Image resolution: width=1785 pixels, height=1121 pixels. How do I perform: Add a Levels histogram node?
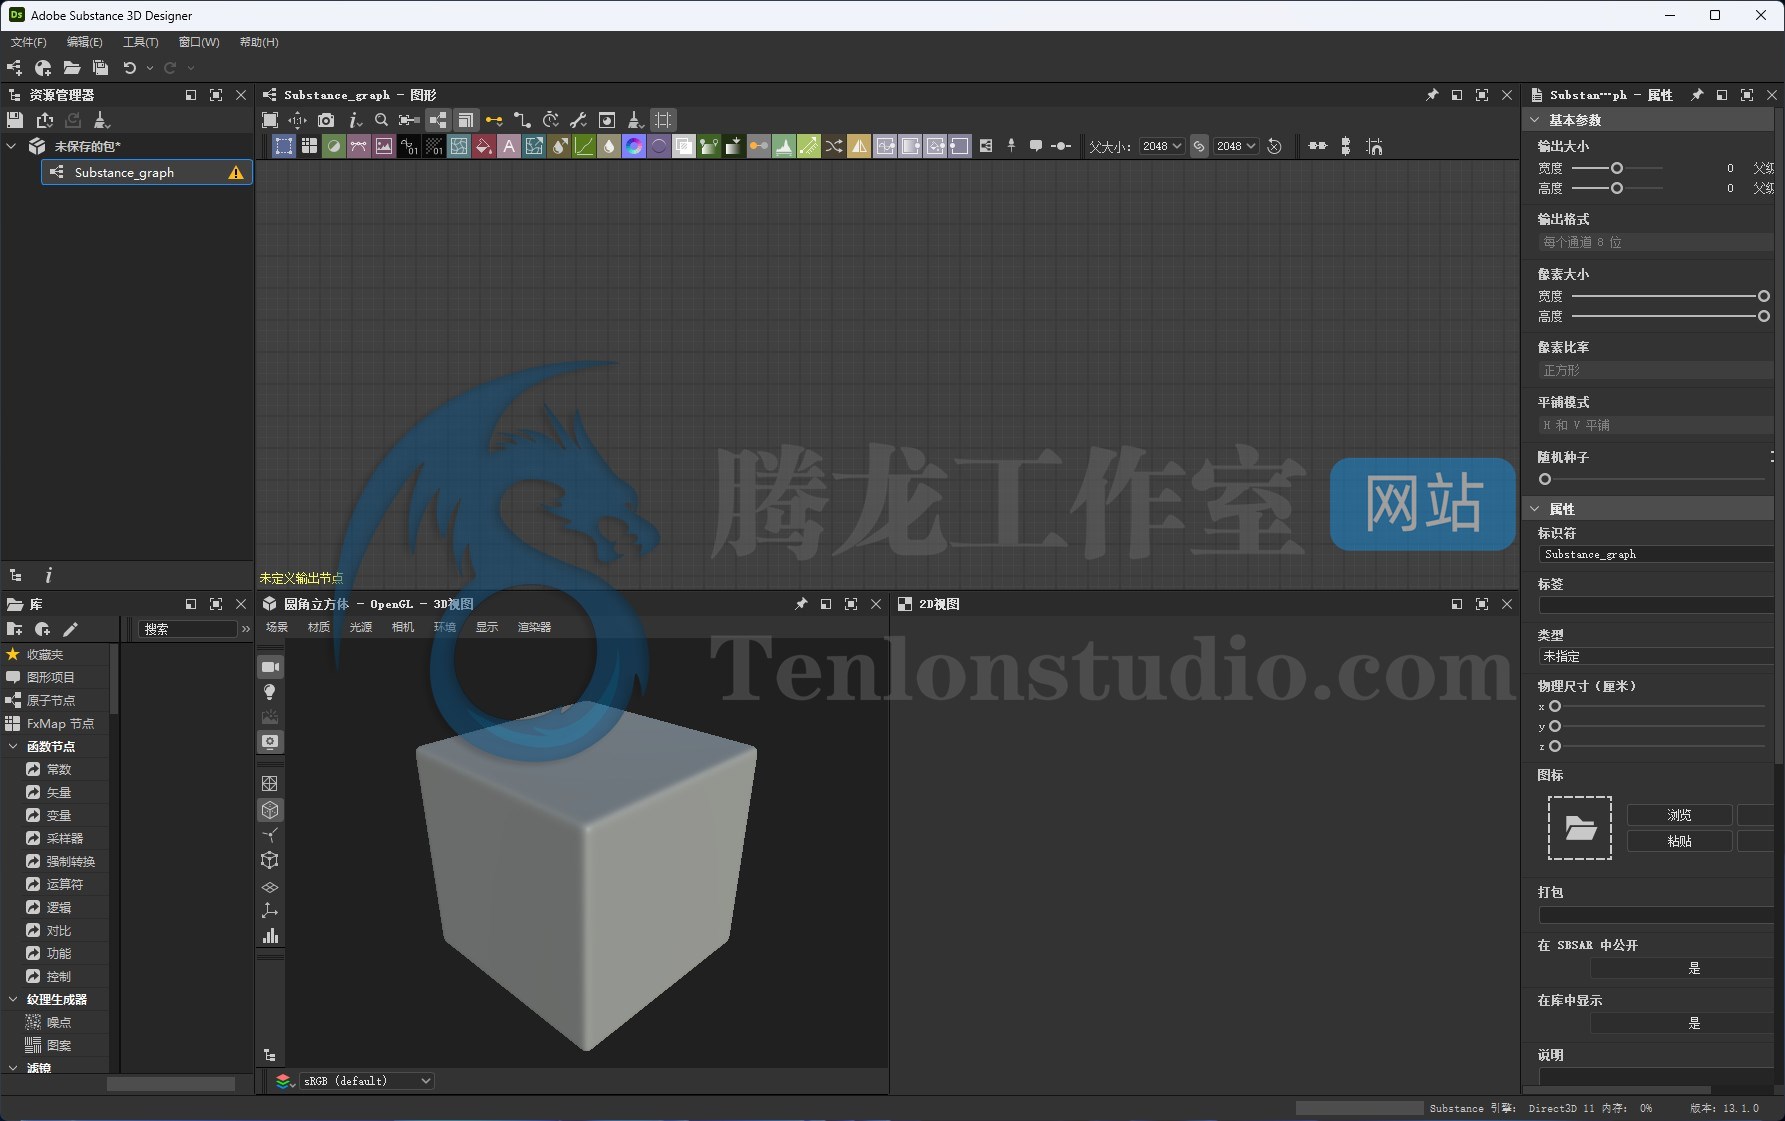tap(784, 146)
